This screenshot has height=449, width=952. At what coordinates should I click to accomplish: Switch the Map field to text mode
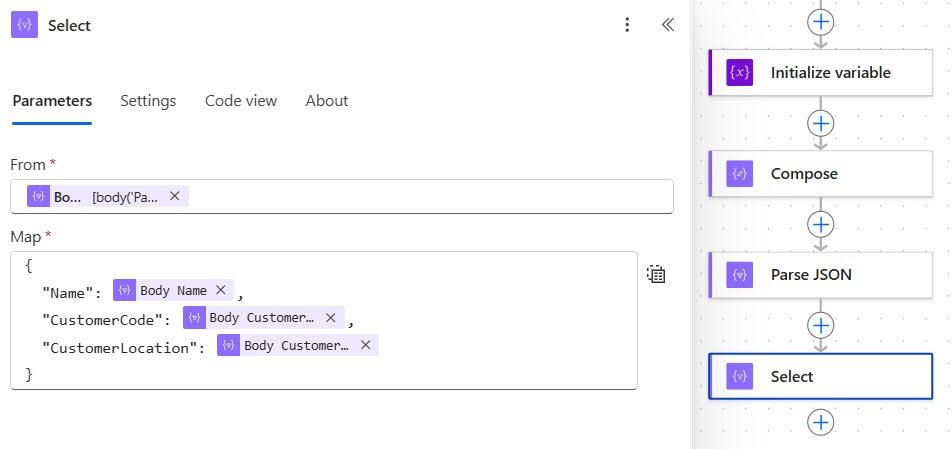coord(656,274)
